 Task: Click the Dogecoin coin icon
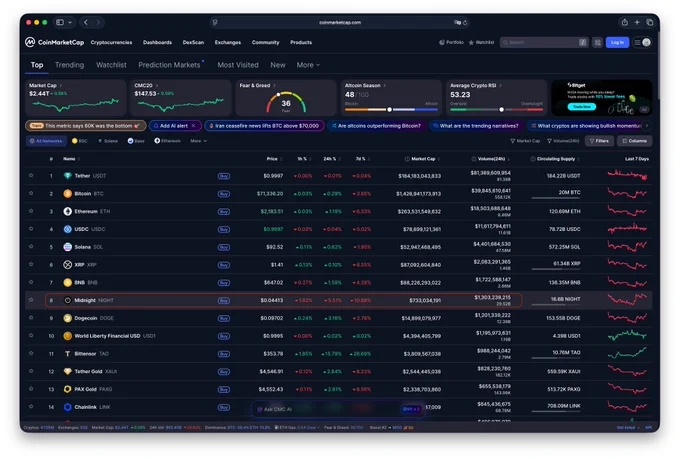pos(67,318)
